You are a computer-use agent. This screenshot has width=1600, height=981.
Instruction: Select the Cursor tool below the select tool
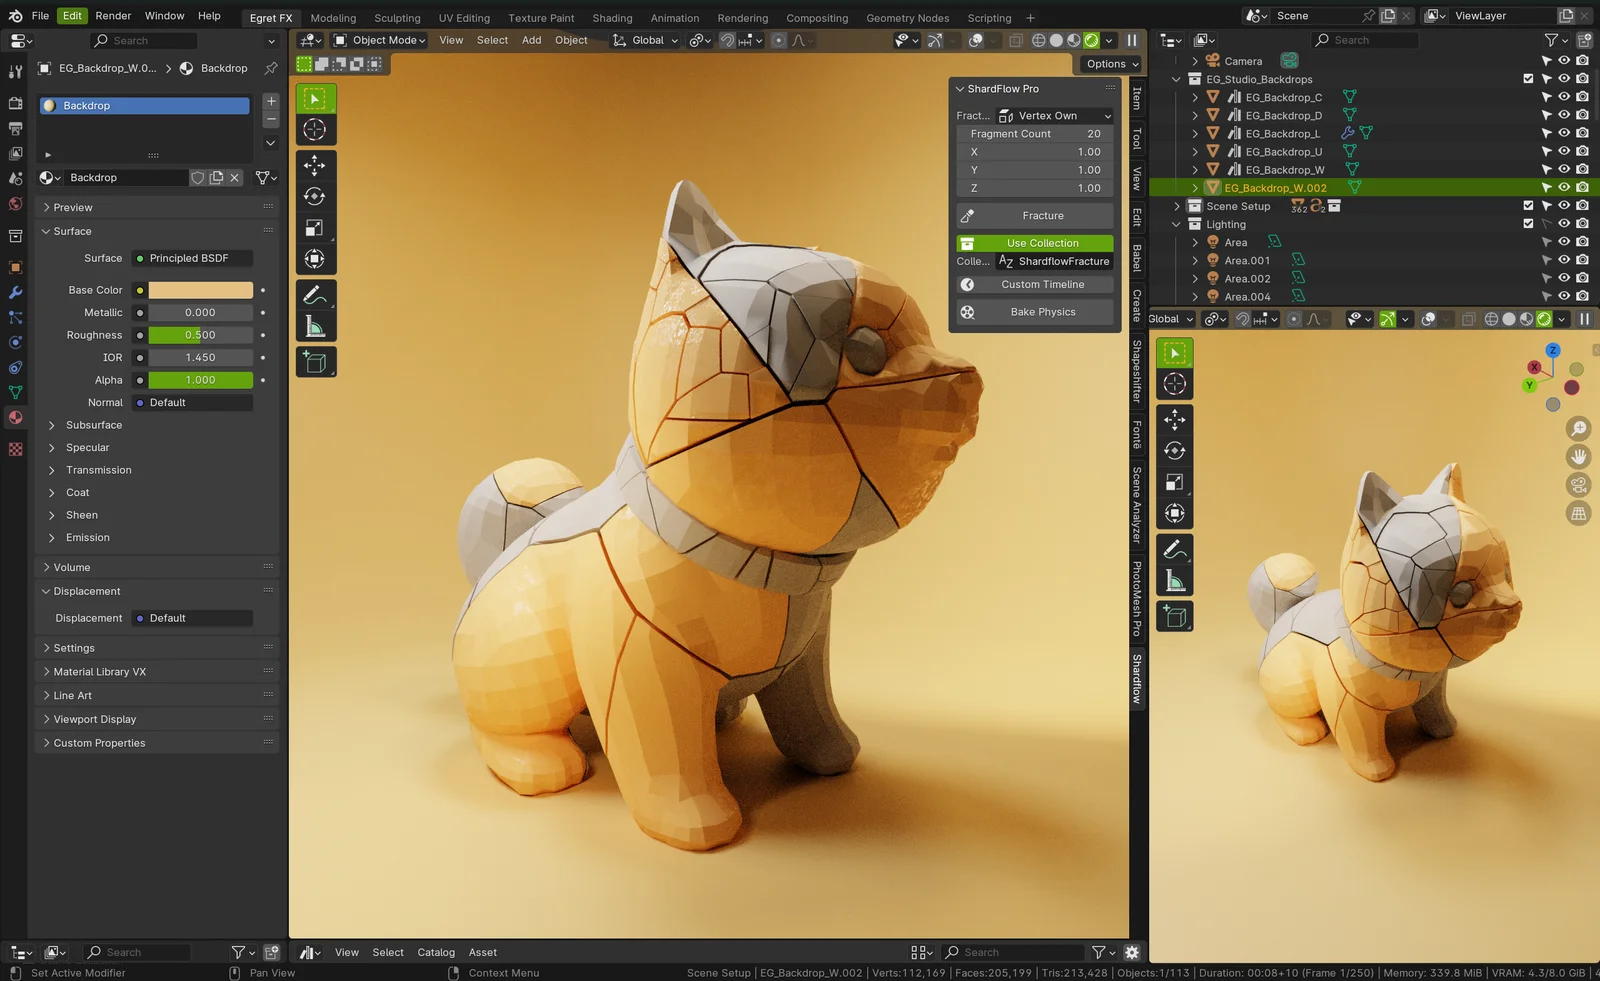pyautogui.click(x=315, y=129)
